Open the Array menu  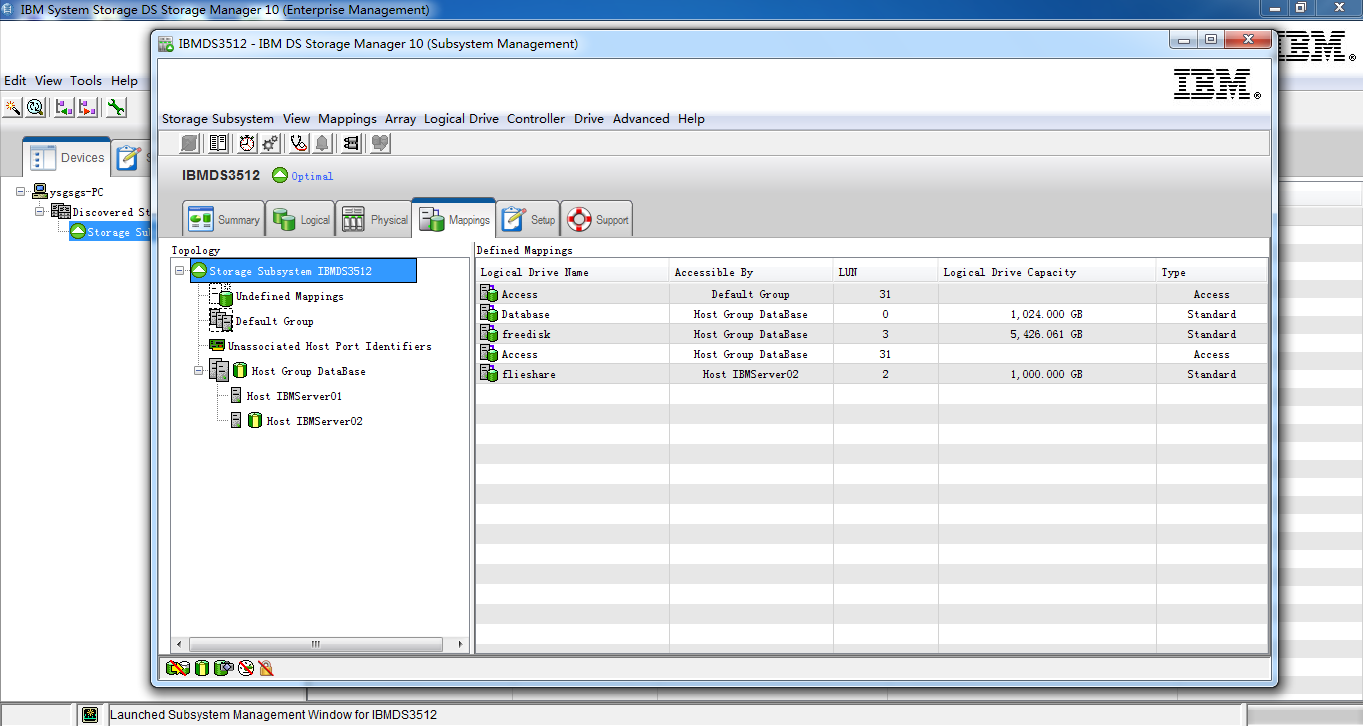tap(400, 119)
